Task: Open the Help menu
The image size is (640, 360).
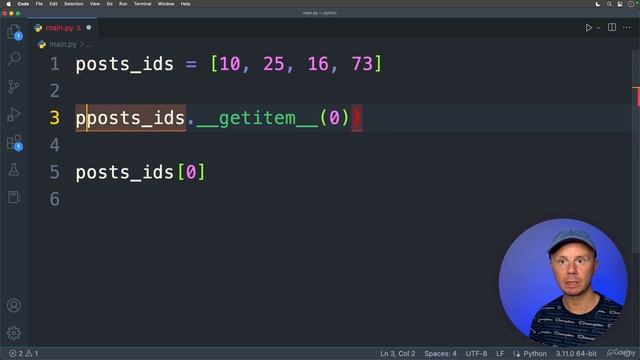Action: (185, 4)
